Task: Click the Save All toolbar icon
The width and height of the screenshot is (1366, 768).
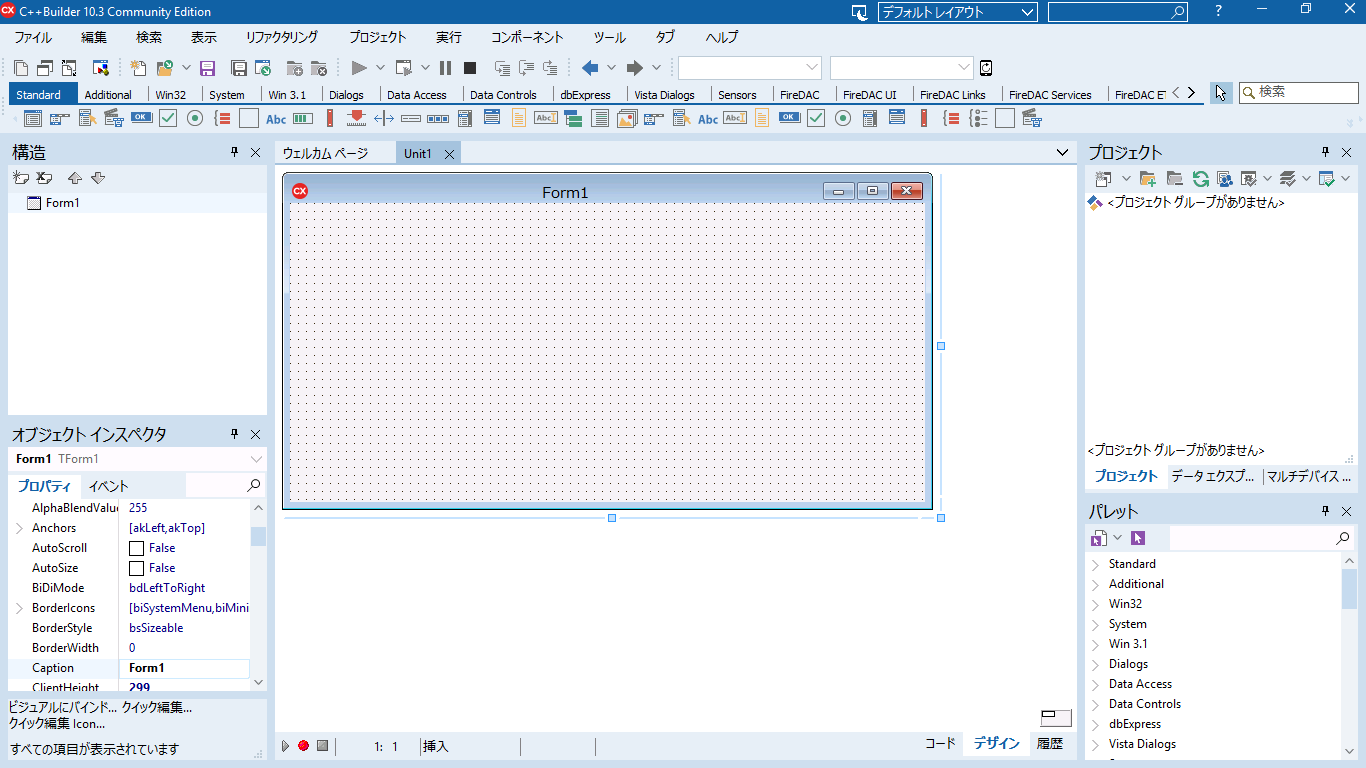Action: pyautogui.click(x=239, y=68)
